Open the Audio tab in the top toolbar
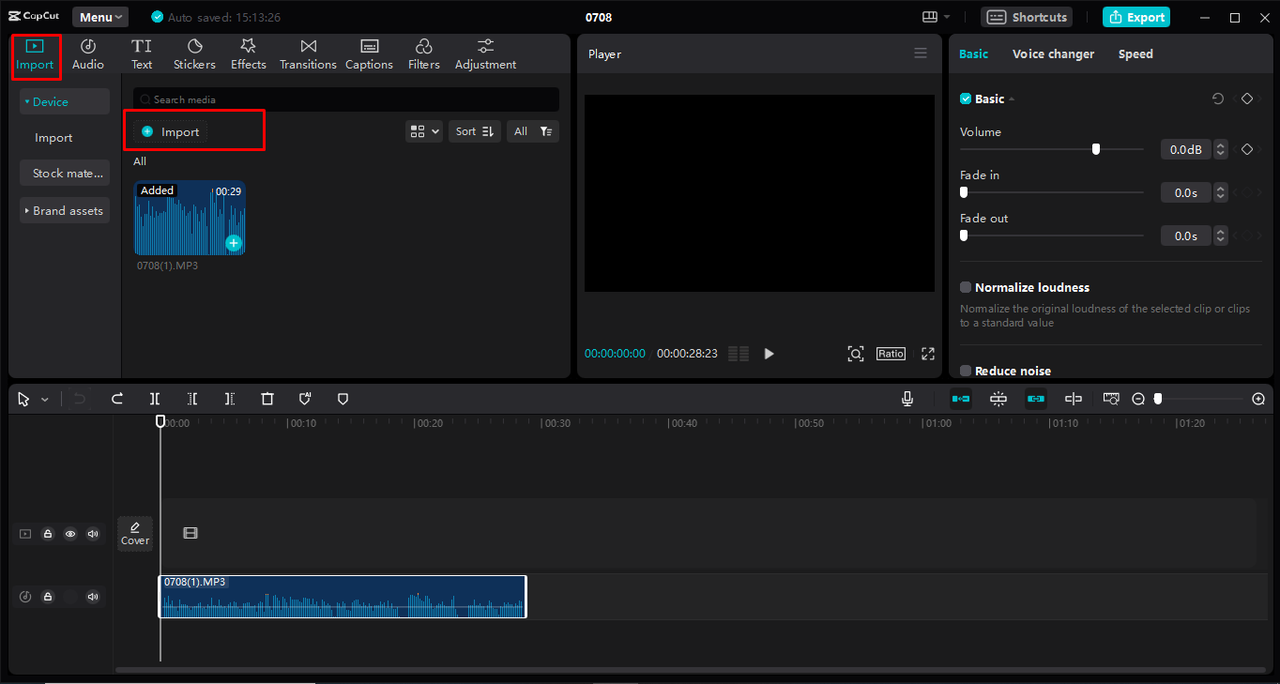The width and height of the screenshot is (1280, 684). tap(88, 55)
